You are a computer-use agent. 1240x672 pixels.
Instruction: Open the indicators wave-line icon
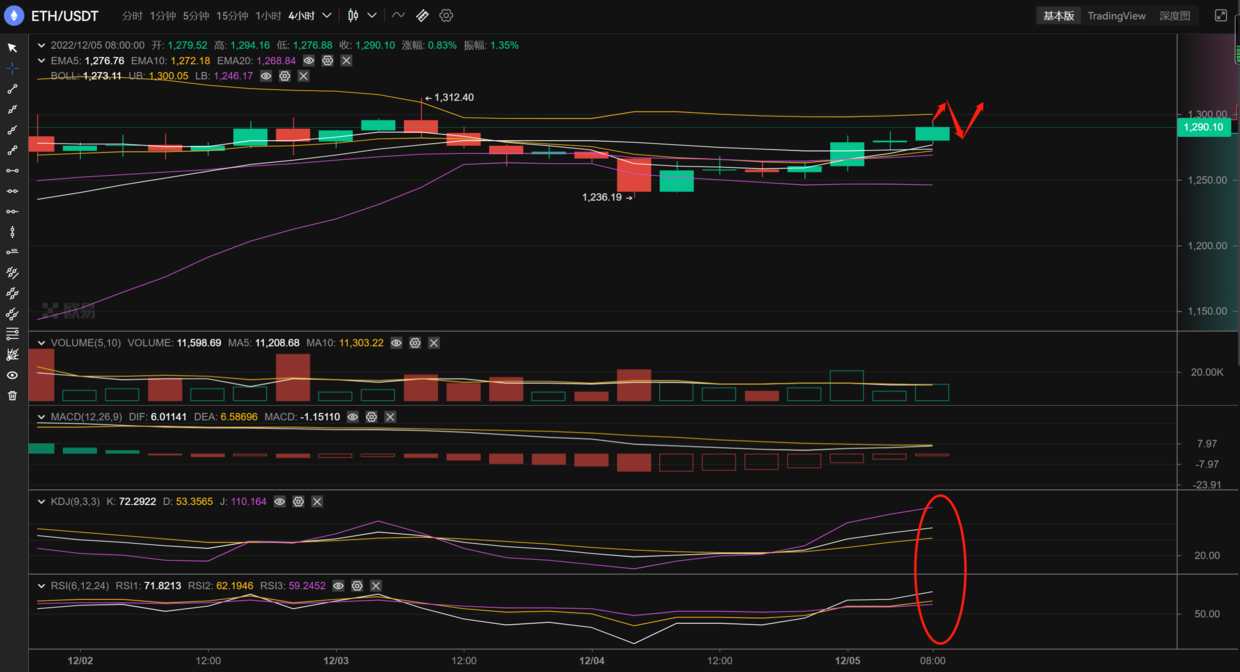click(398, 16)
